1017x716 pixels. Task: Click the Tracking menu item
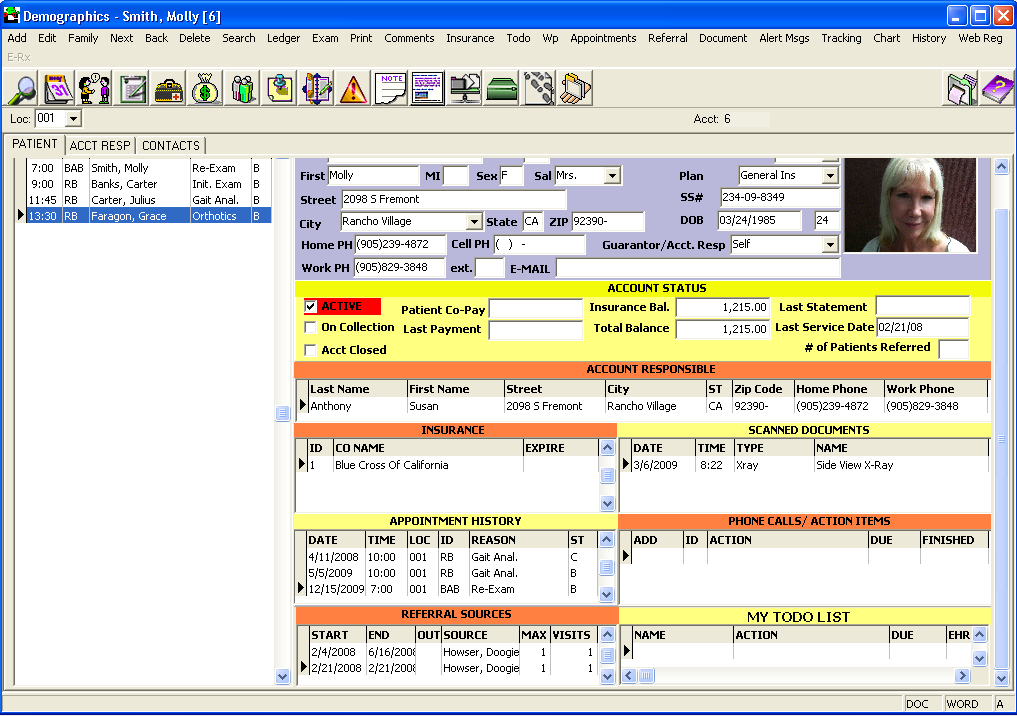pyautogui.click(x=841, y=38)
